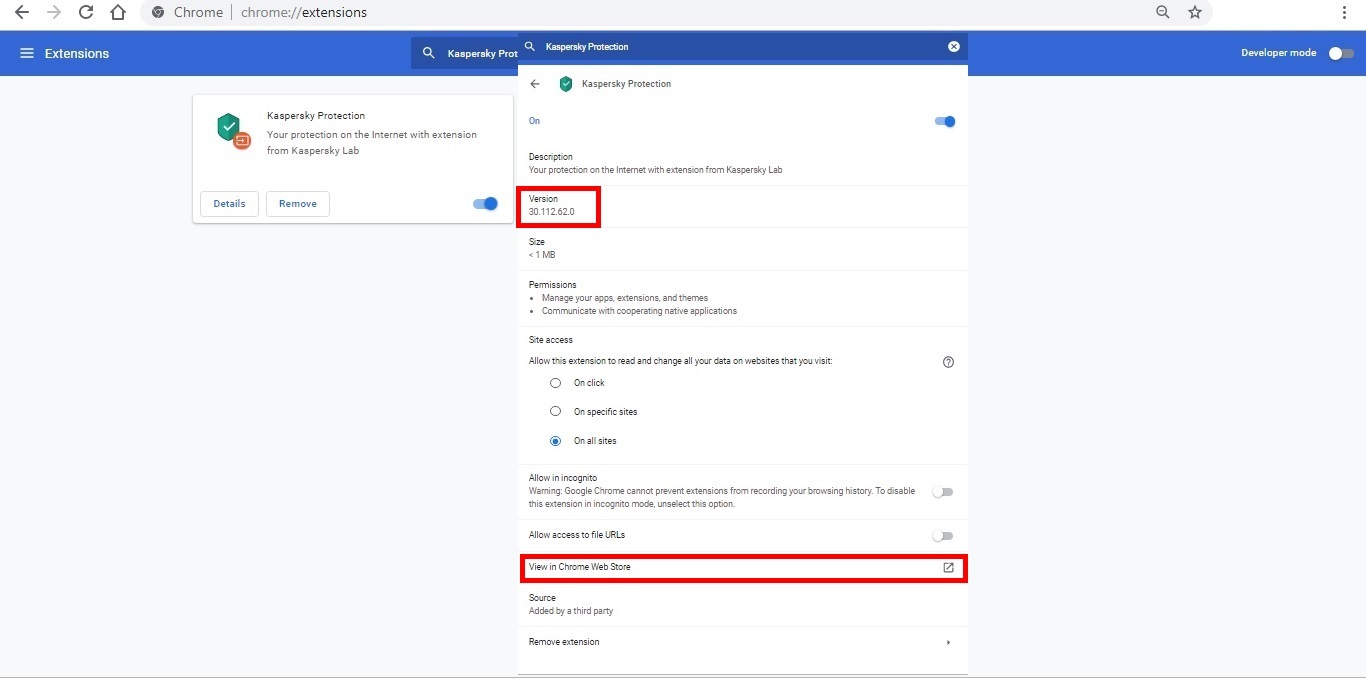Go back from Kaspersky Protection details

click(x=535, y=84)
